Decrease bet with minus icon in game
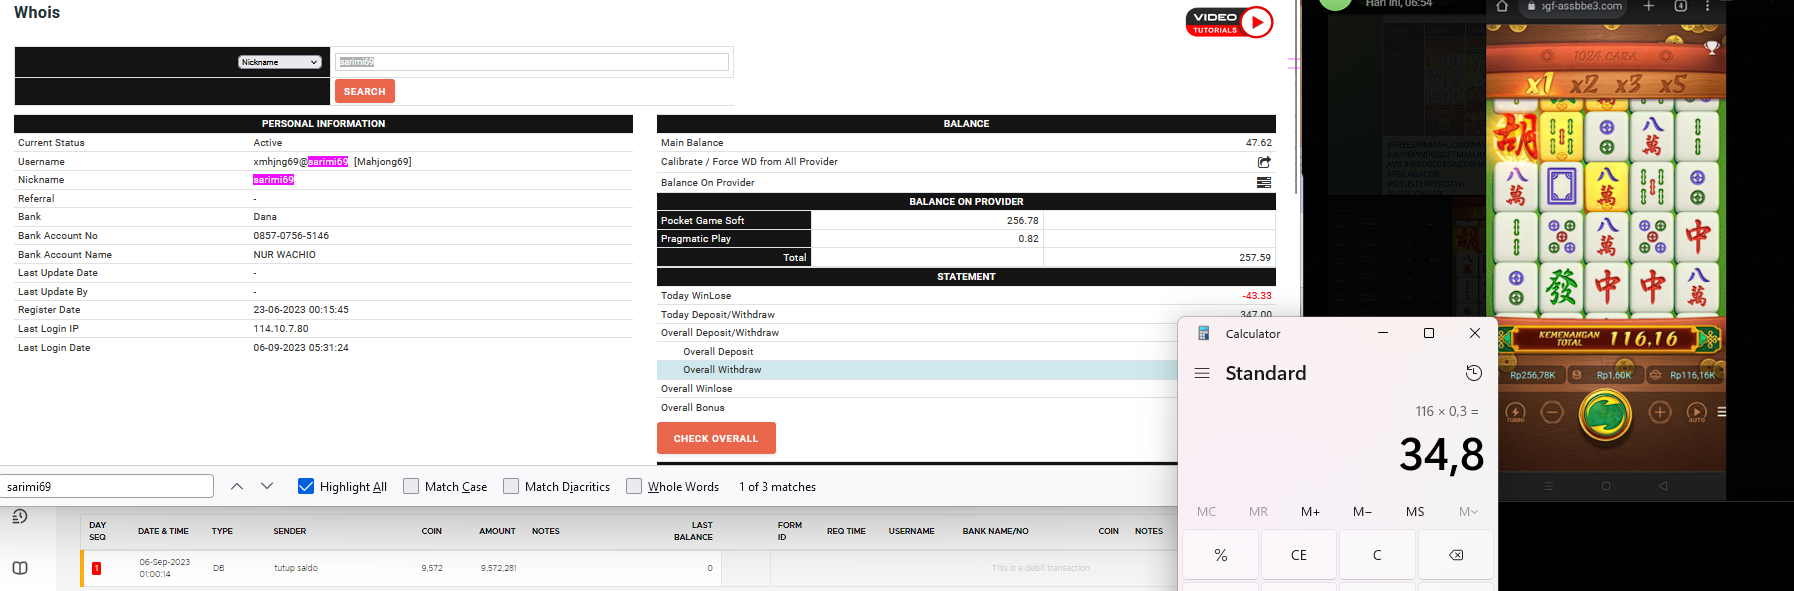Screen dimensions: 1794x591 pos(1551,412)
